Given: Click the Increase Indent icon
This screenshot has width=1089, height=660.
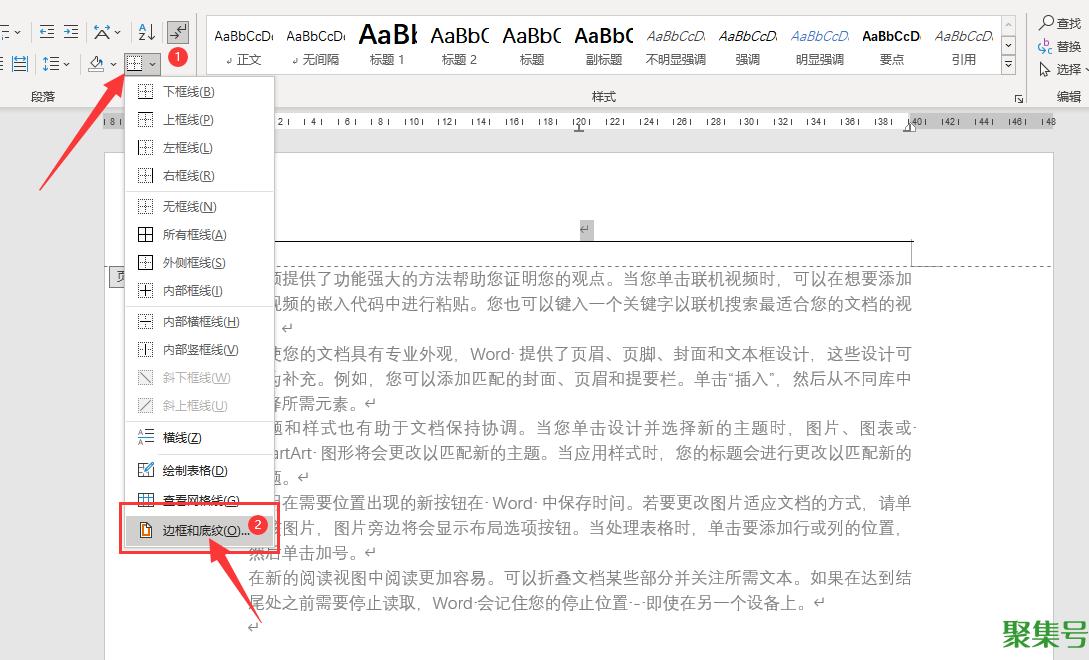Looking at the screenshot, I should (71, 33).
